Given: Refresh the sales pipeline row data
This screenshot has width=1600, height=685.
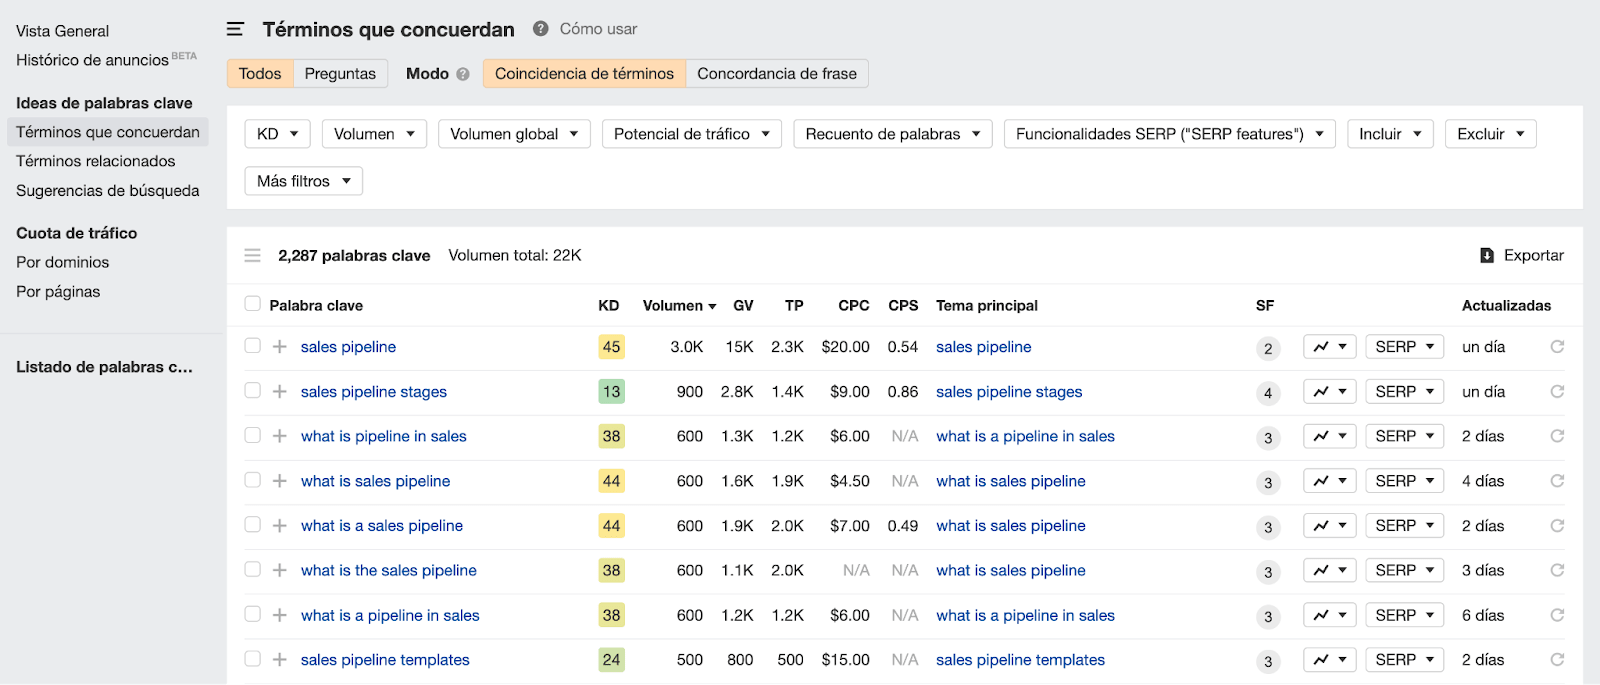Looking at the screenshot, I should pyautogui.click(x=1557, y=347).
